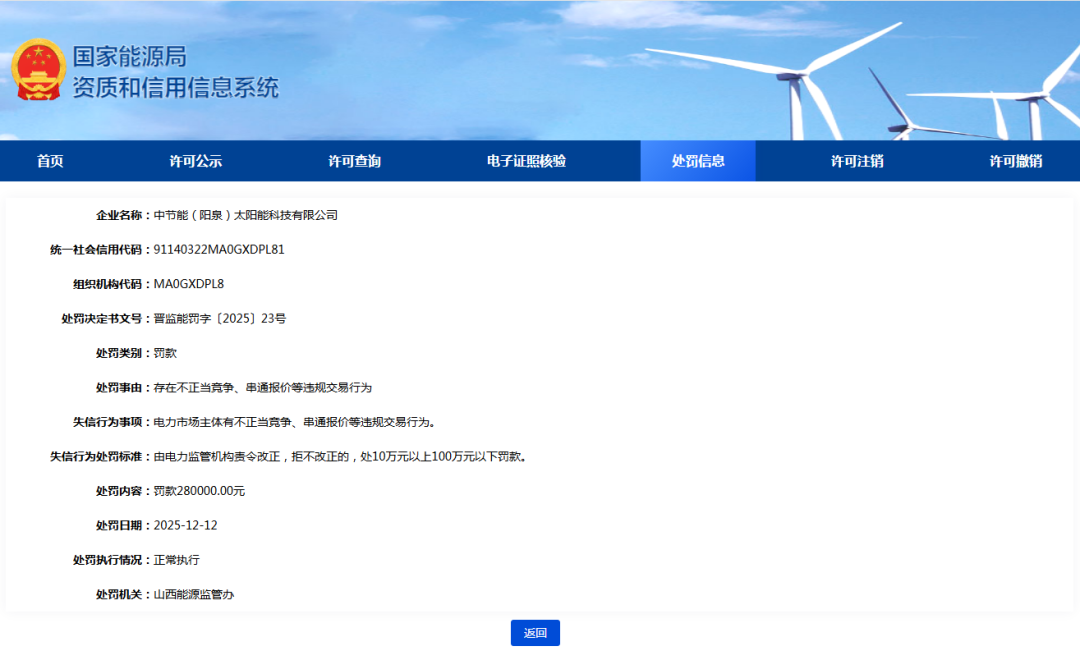Viewport: 1080px width, 660px height.
Task: Select the highlighted 处罚信息 tab
Action: [x=698, y=161]
